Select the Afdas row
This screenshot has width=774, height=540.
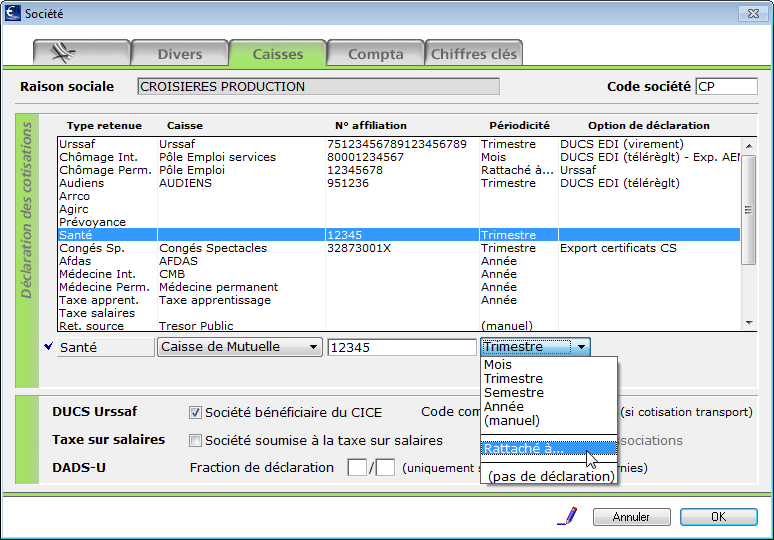pyautogui.click(x=399, y=261)
